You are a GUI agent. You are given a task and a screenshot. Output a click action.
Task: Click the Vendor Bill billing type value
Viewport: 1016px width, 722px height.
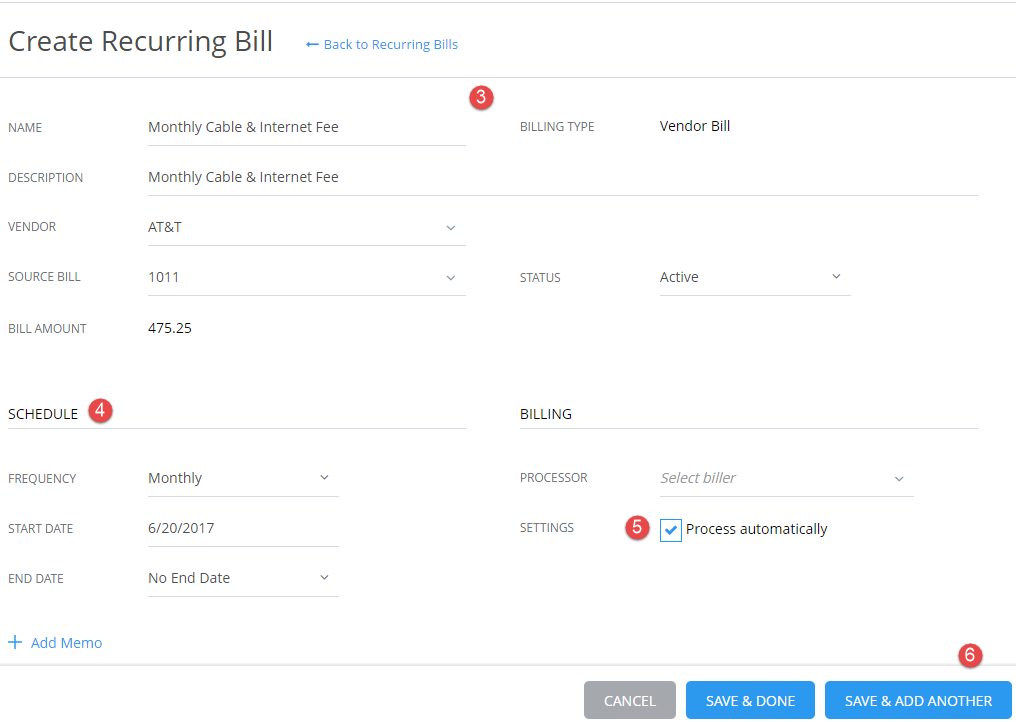pyautogui.click(x=695, y=126)
